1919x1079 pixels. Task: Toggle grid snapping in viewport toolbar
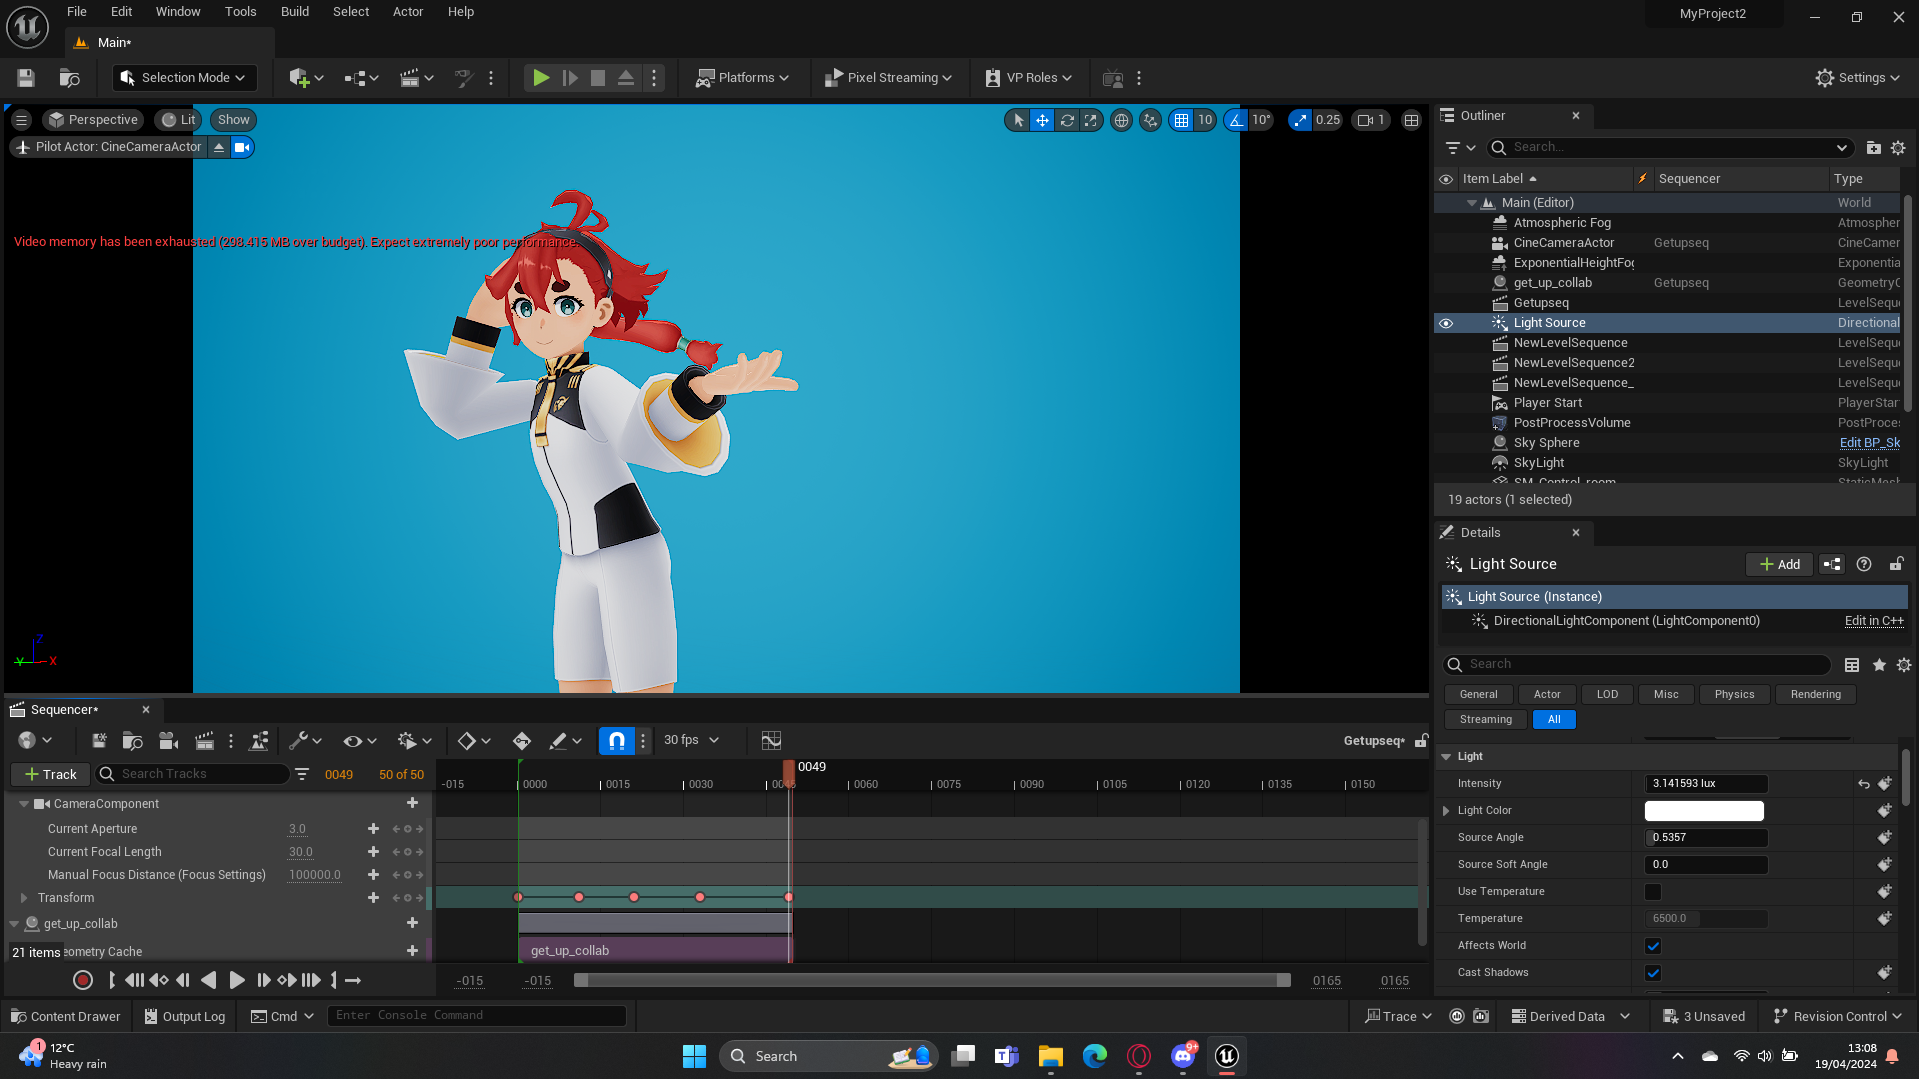point(1182,120)
